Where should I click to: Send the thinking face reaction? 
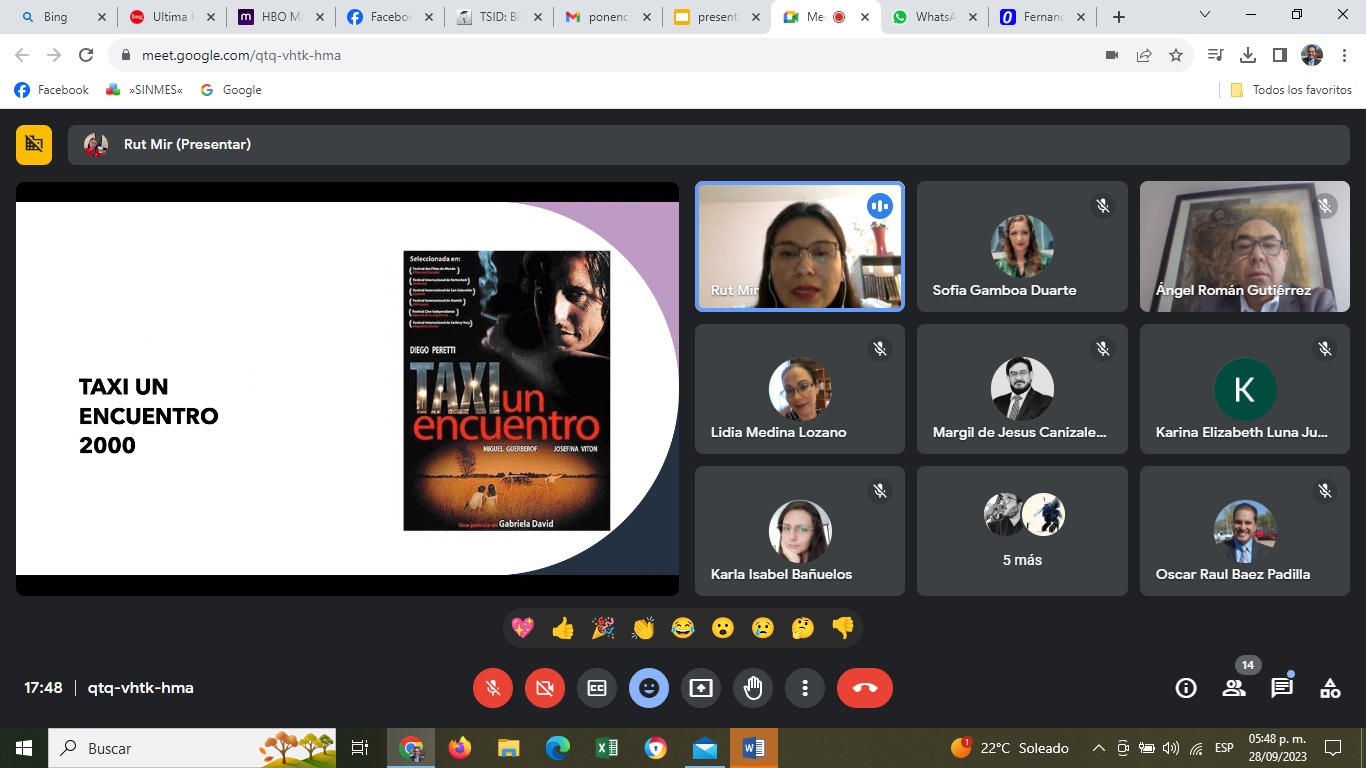pyautogui.click(x=803, y=628)
